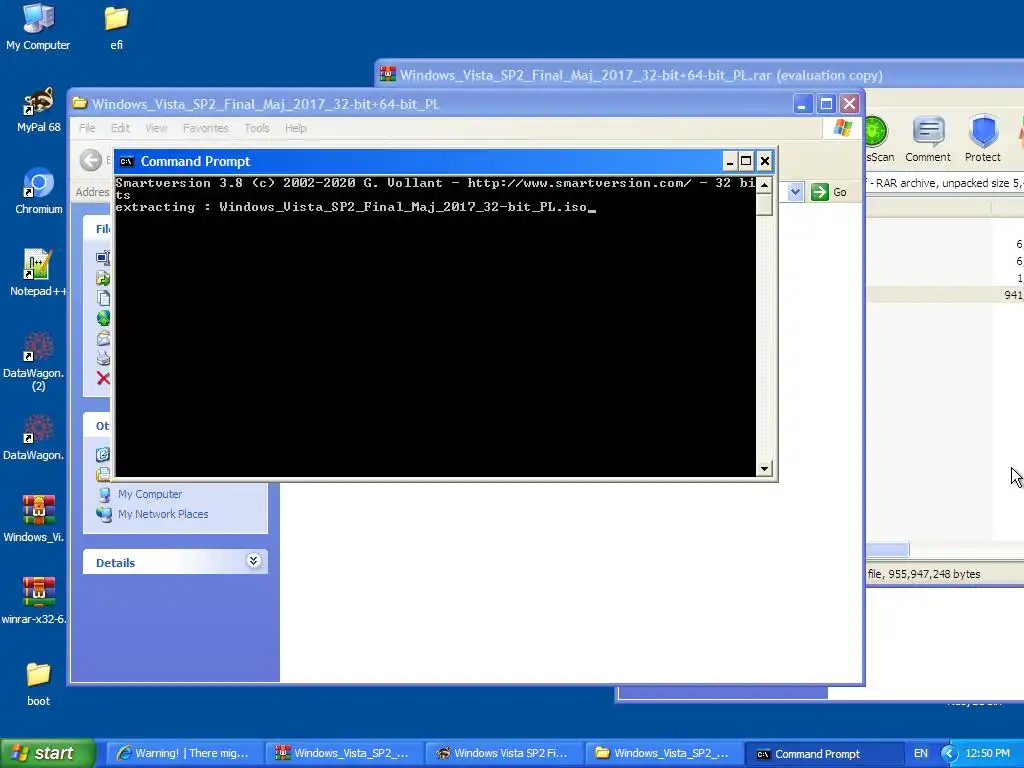
Task: Click EN language indicator in tray
Action: click(920, 753)
